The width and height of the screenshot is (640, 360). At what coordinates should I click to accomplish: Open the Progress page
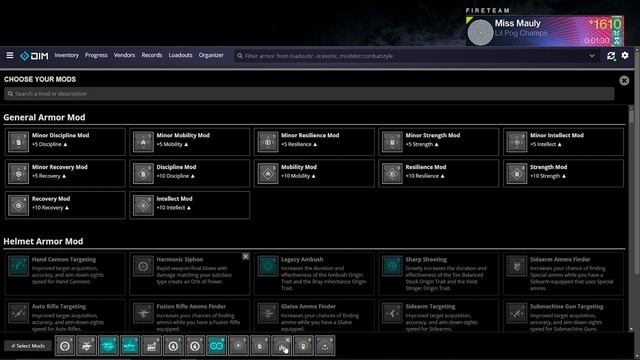click(x=96, y=55)
